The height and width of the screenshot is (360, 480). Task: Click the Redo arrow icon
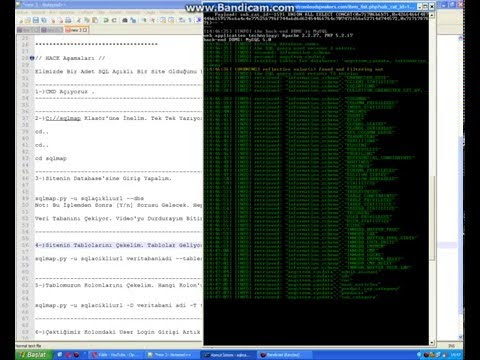(x=114, y=20)
